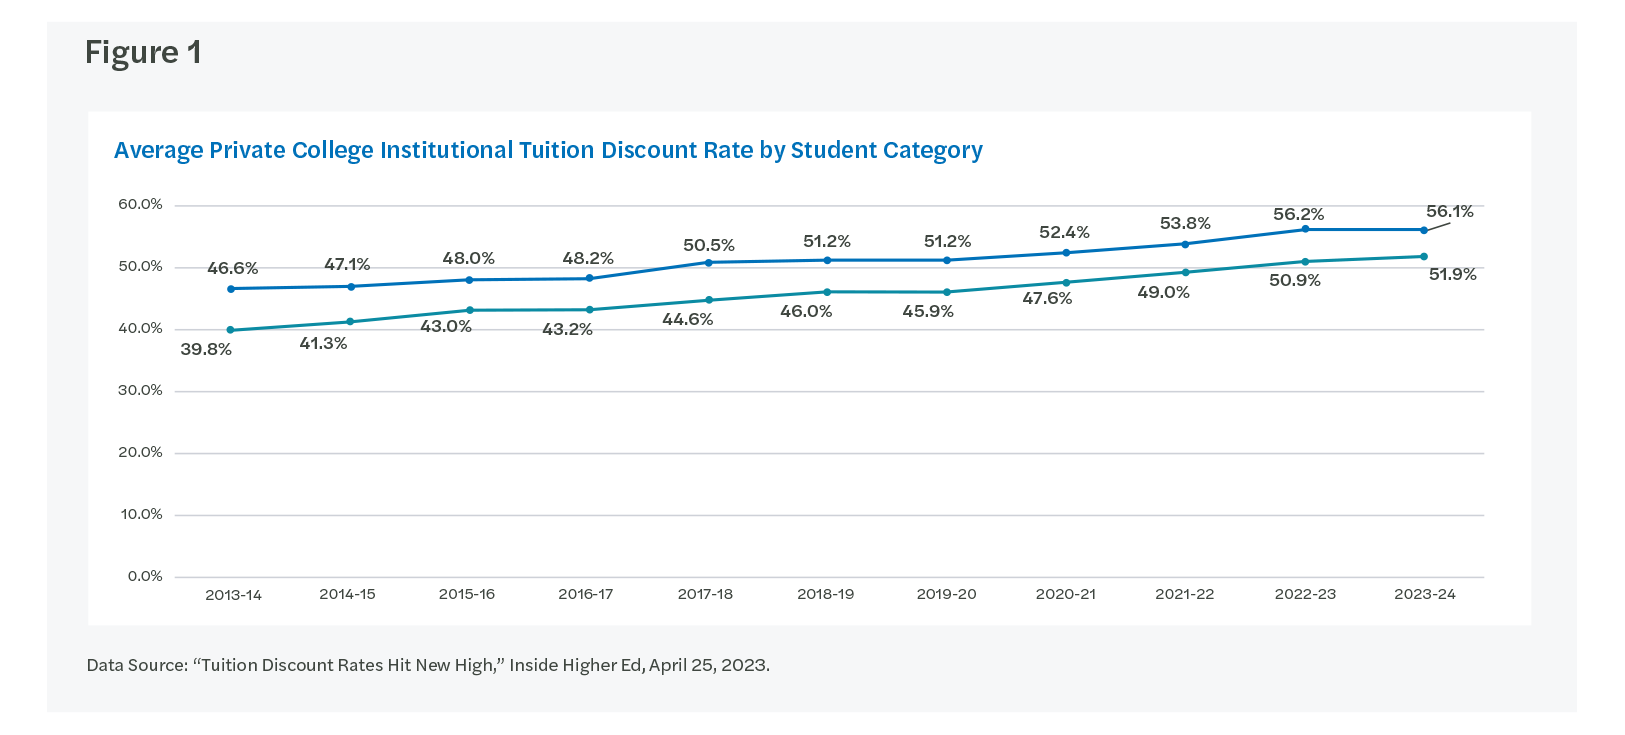
Task: Select the 2018-19 x-axis label
Action: (825, 594)
